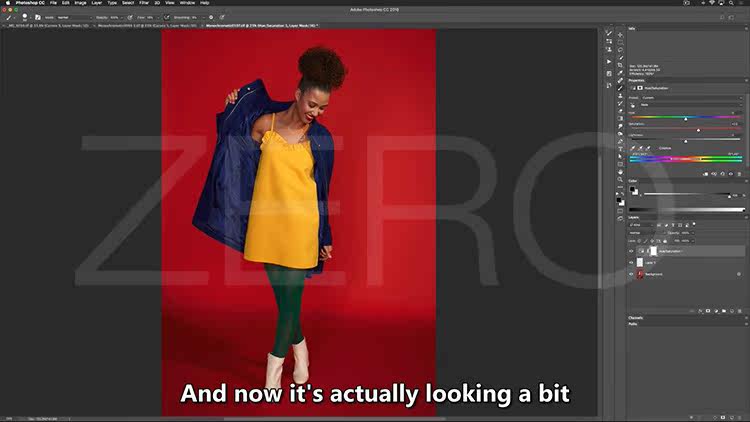Open the Preset dropdown in Properties
The height and width of the screenshot is (422, 750).
coord(691,98)
